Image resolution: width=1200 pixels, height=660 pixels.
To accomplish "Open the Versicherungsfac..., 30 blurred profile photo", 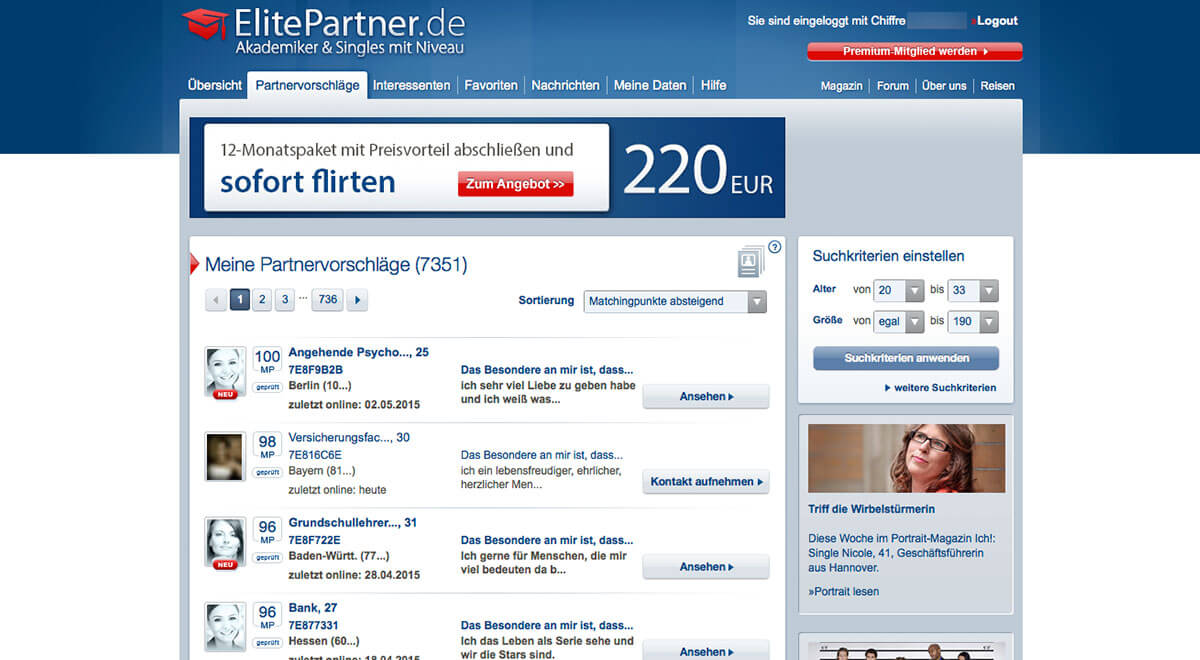I will point(225,457).
